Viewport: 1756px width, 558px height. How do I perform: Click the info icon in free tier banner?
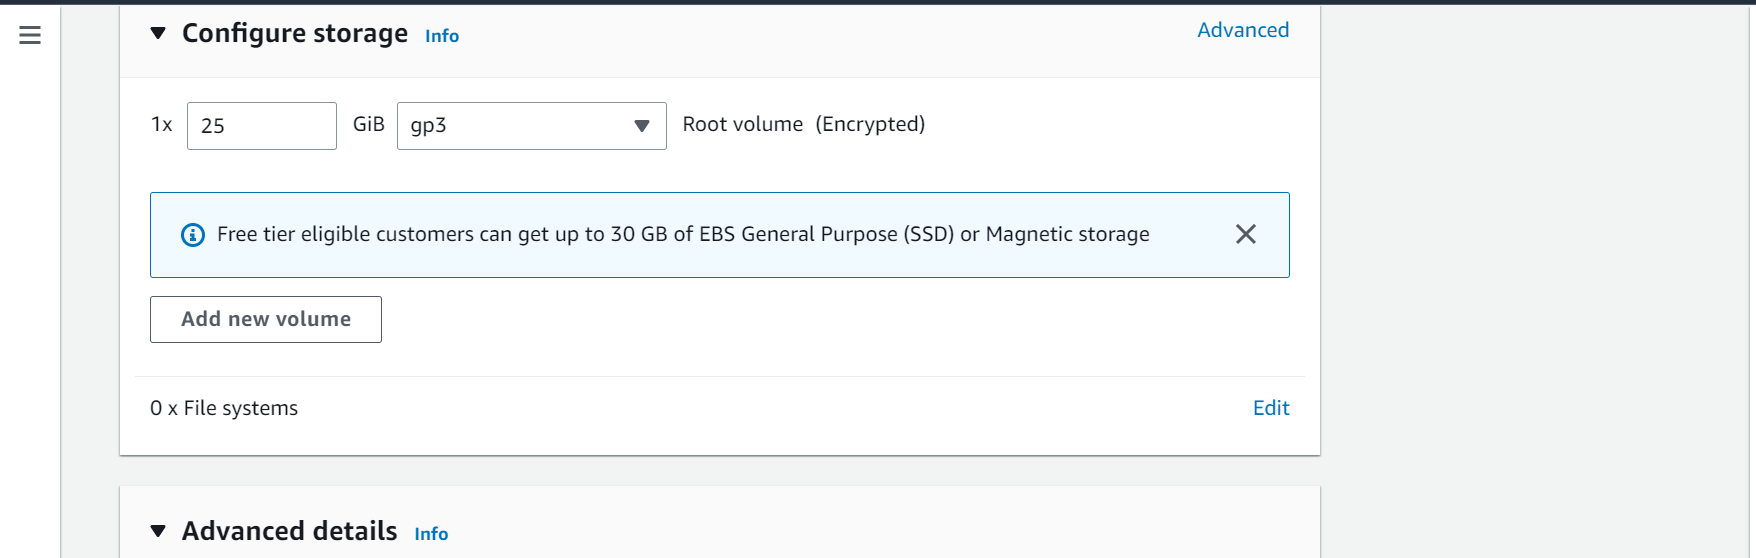(x=193, y=235)
